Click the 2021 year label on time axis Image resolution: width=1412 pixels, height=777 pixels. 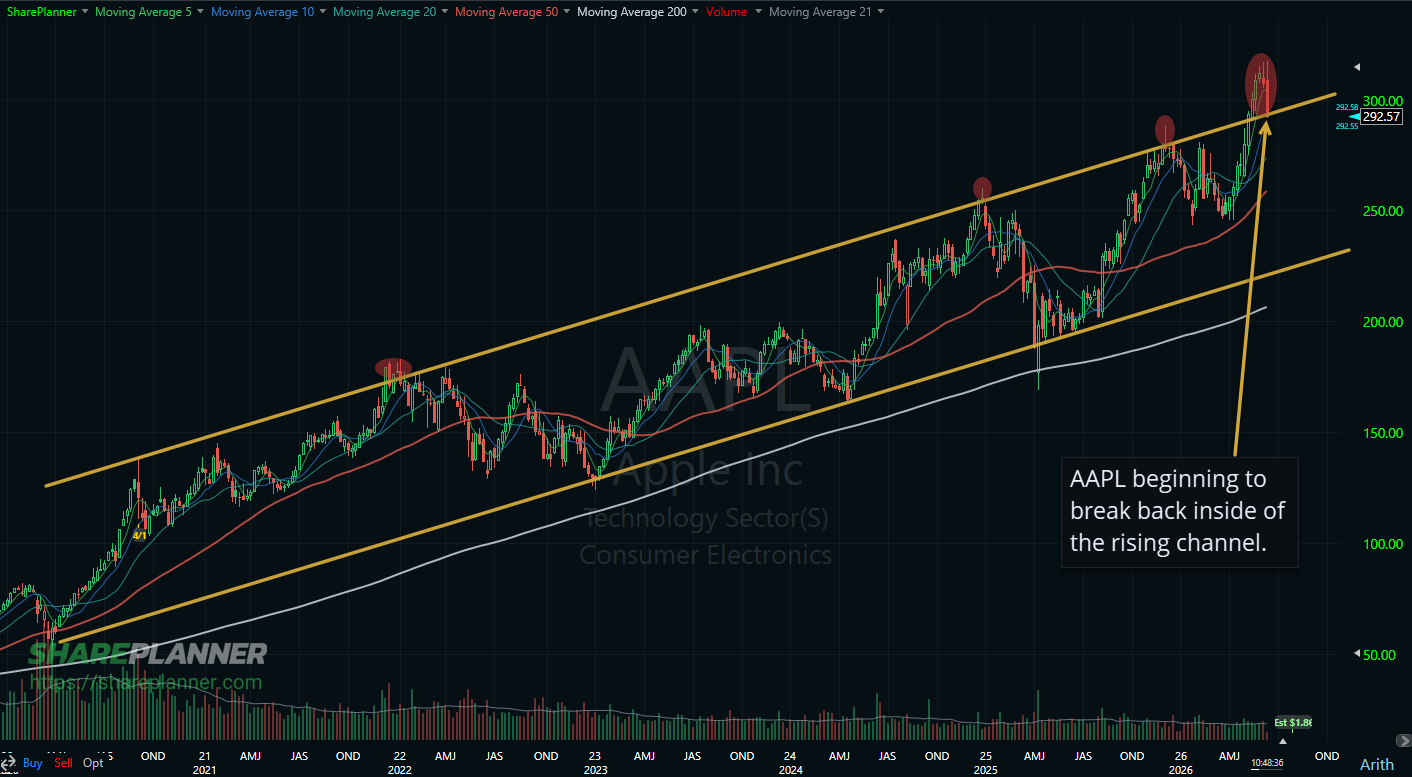[x=204, y=770]
